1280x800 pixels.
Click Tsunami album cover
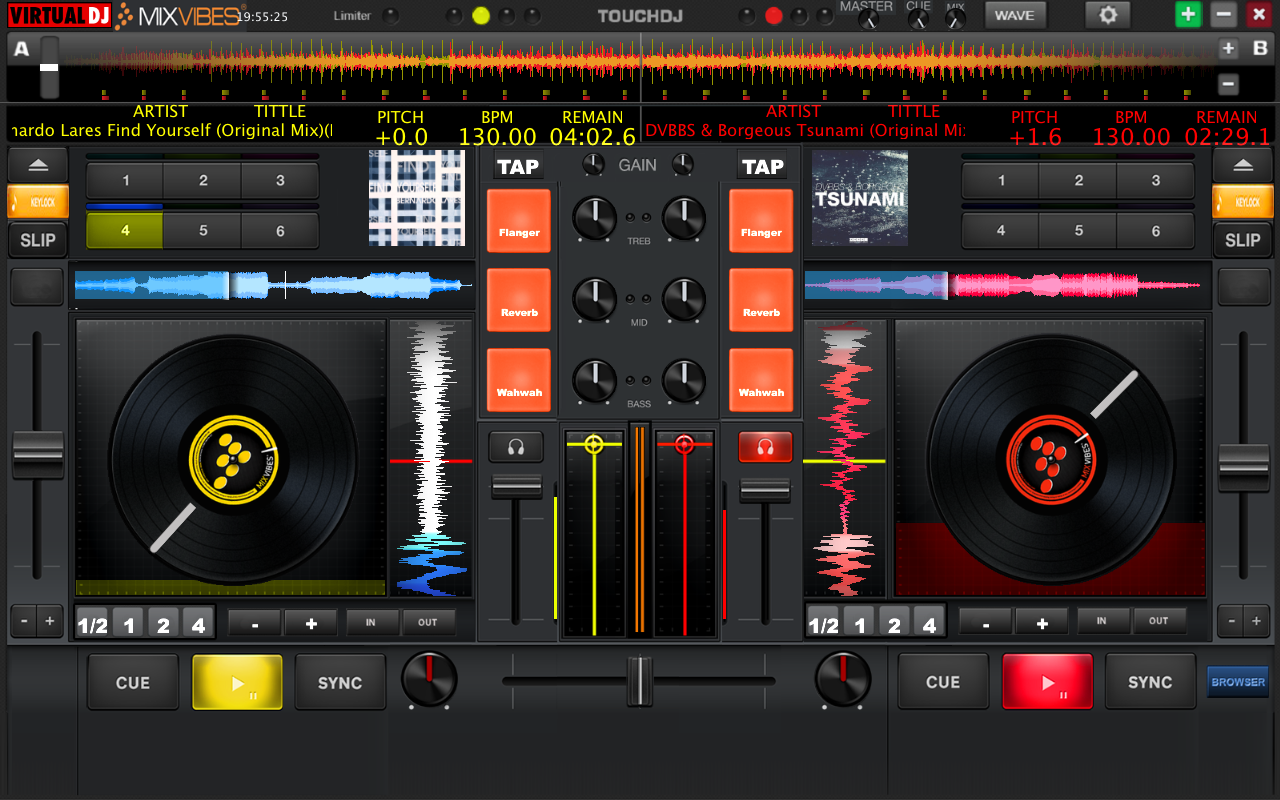pos(860,198)
